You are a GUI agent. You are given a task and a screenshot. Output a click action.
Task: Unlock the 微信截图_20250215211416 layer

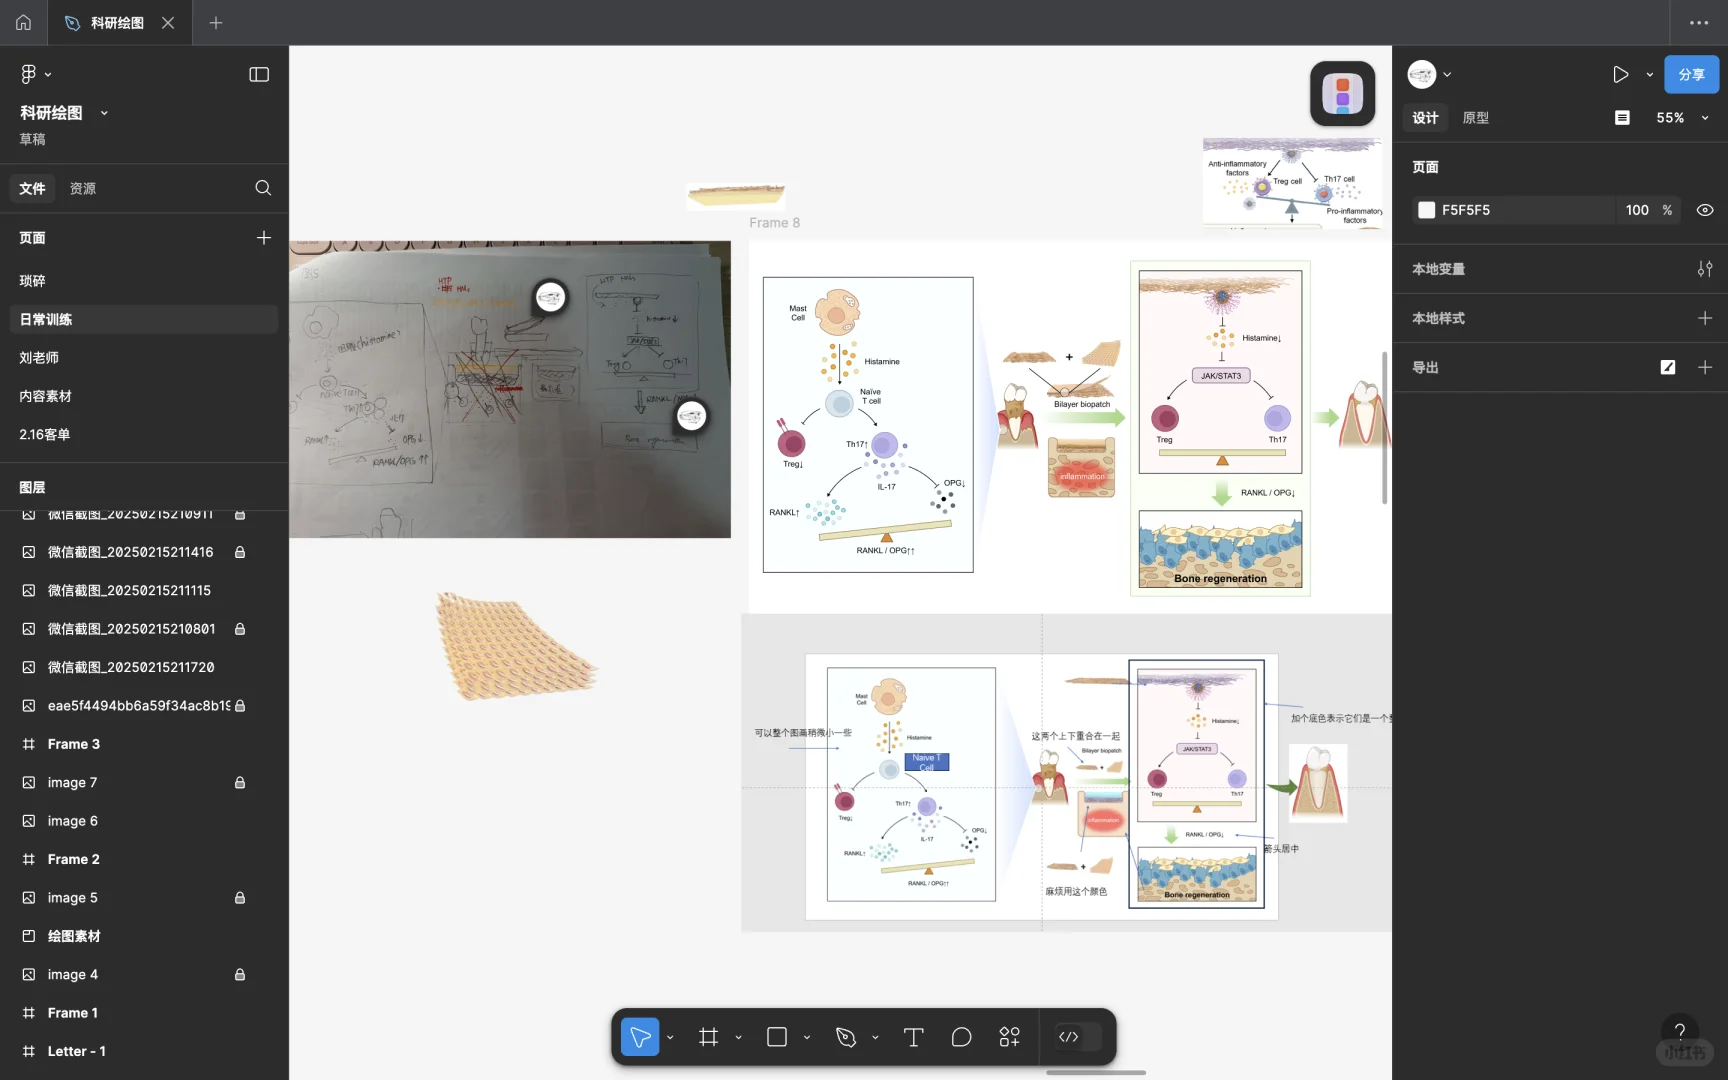pyautogui.click(x=240, y=552)
